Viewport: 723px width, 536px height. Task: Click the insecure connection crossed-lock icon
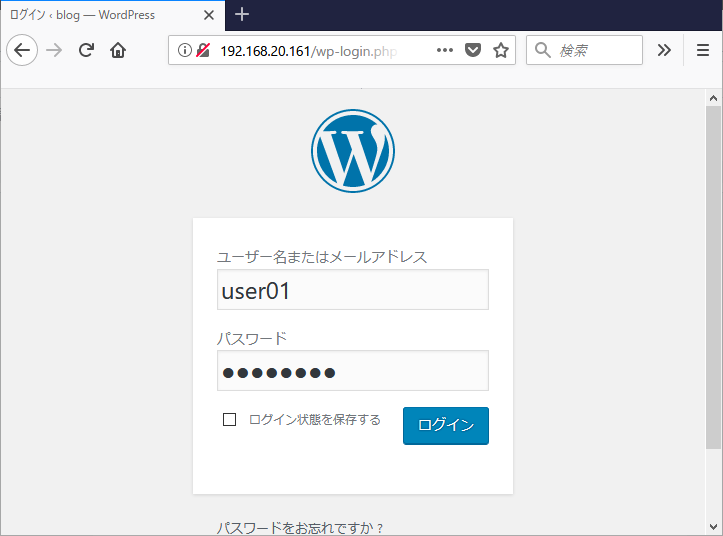coord(203,50)
